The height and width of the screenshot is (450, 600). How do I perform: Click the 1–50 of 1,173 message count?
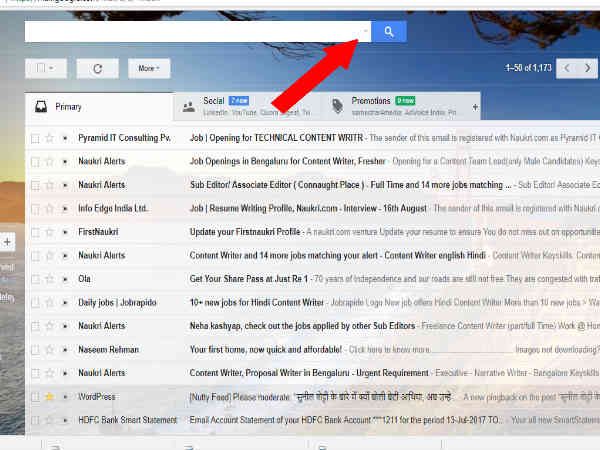[x=528, y=68]
